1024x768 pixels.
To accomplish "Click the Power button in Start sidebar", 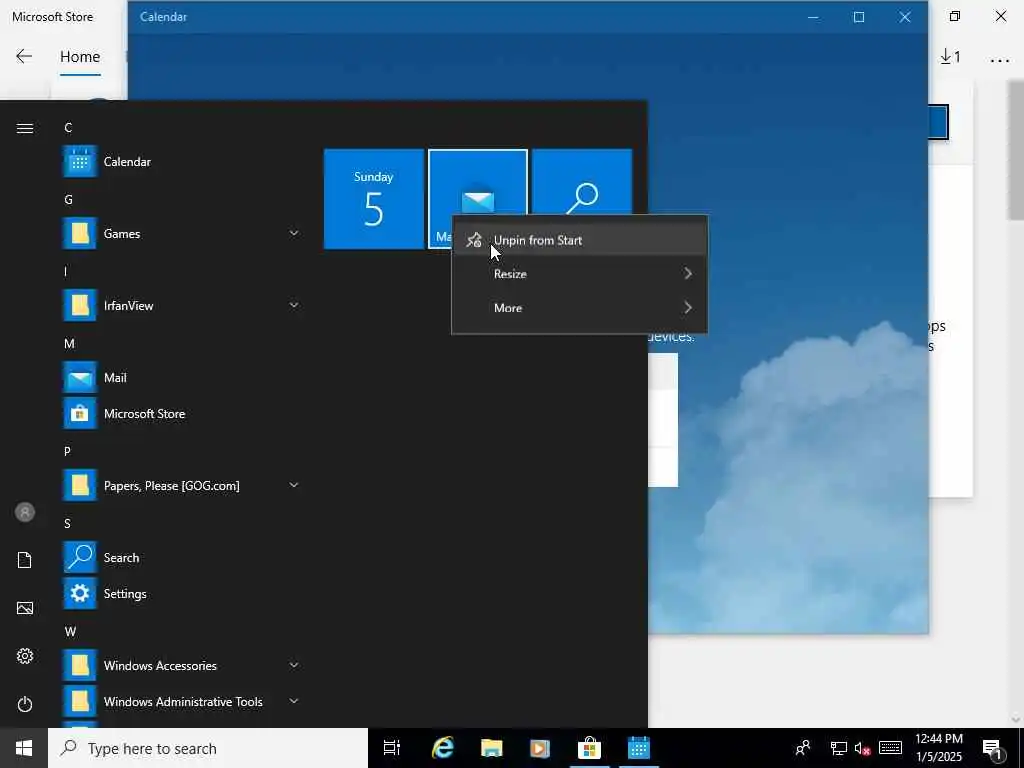I will coord(25,704).
